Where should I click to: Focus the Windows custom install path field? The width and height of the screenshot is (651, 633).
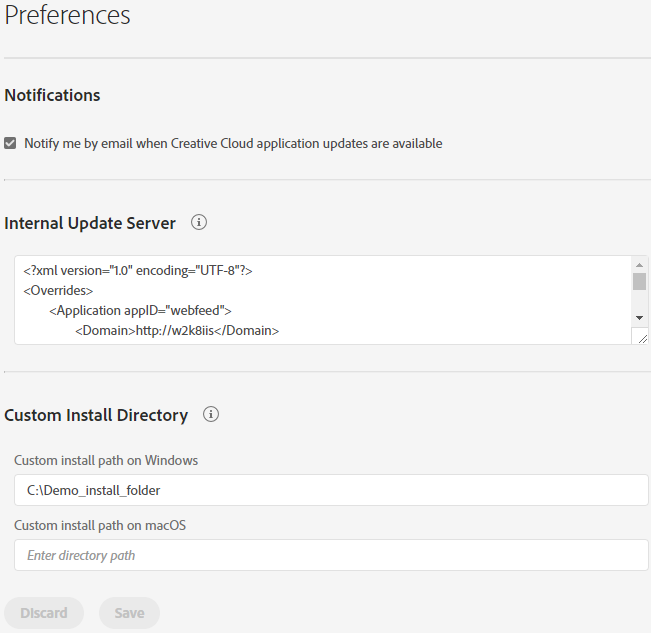click(331, 490)
